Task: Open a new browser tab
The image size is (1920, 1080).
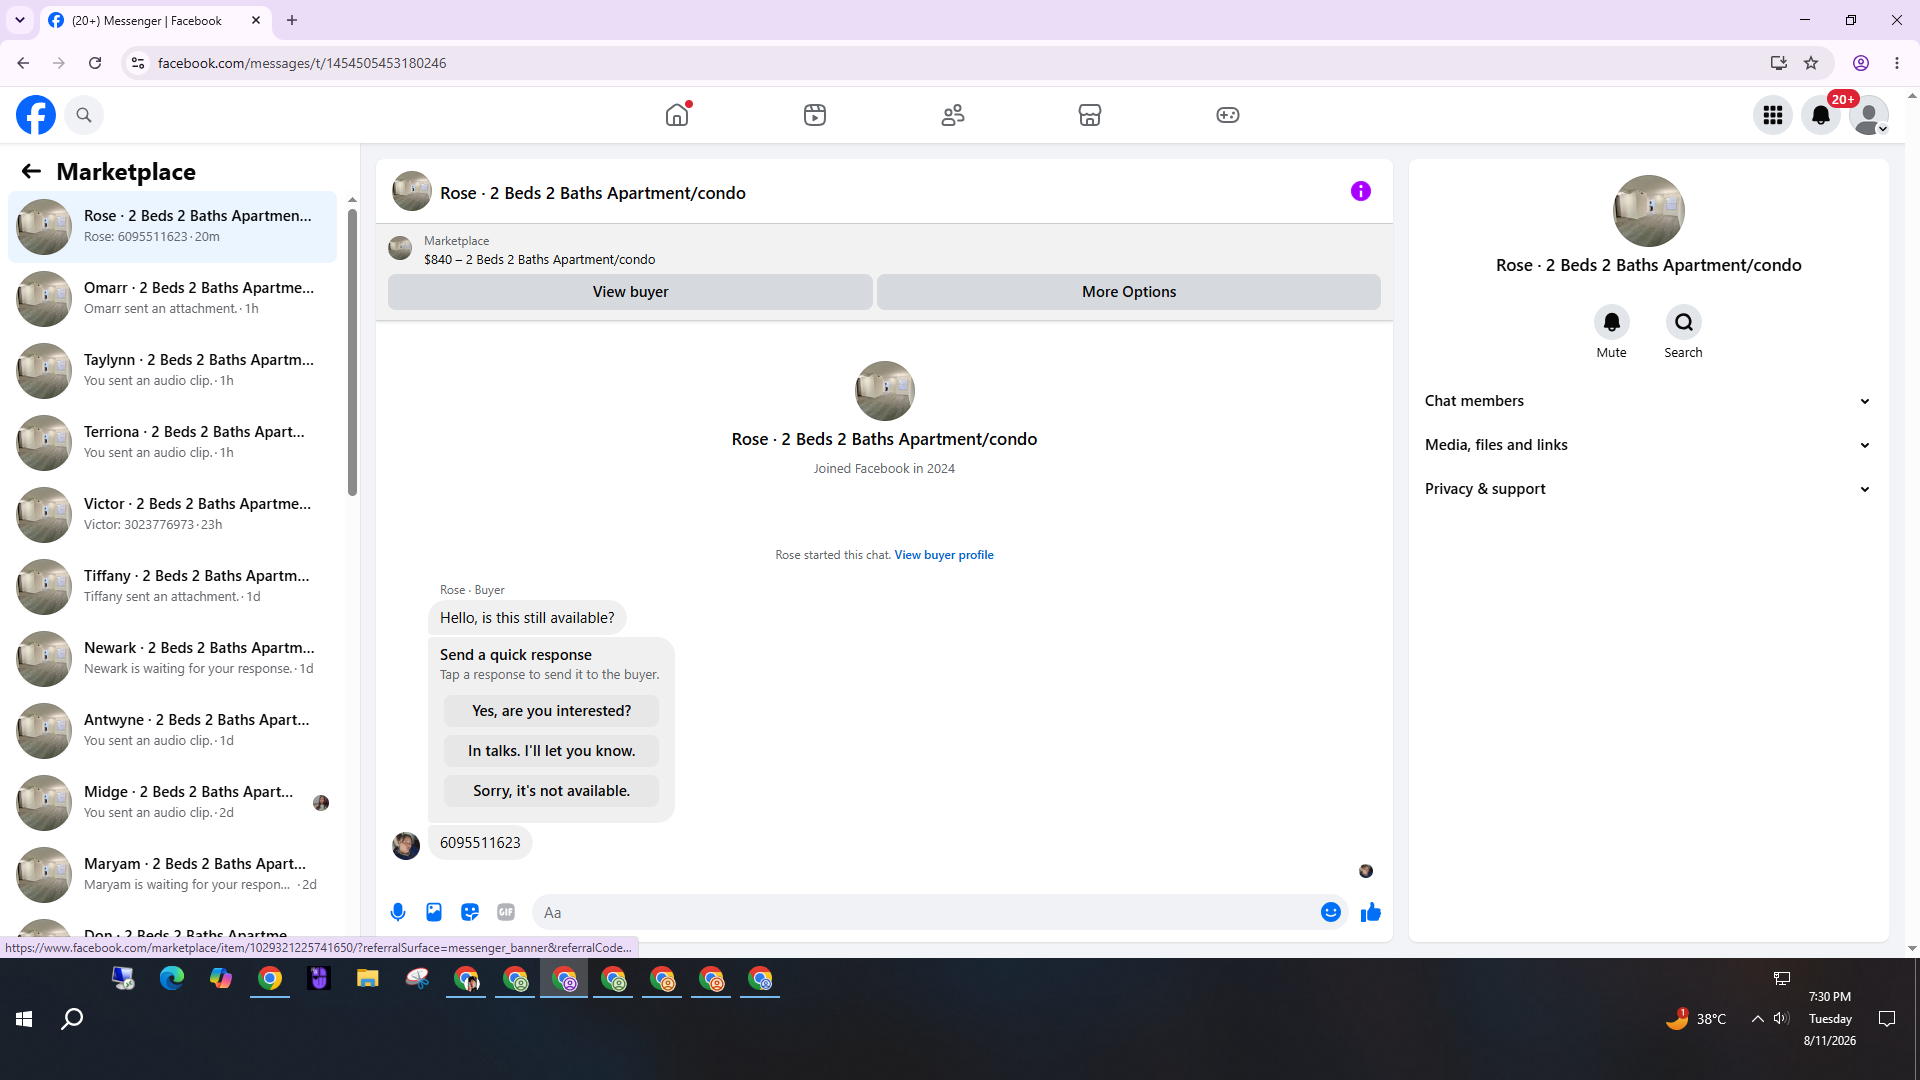Action: pyautogui.click(x=292, y=20)
